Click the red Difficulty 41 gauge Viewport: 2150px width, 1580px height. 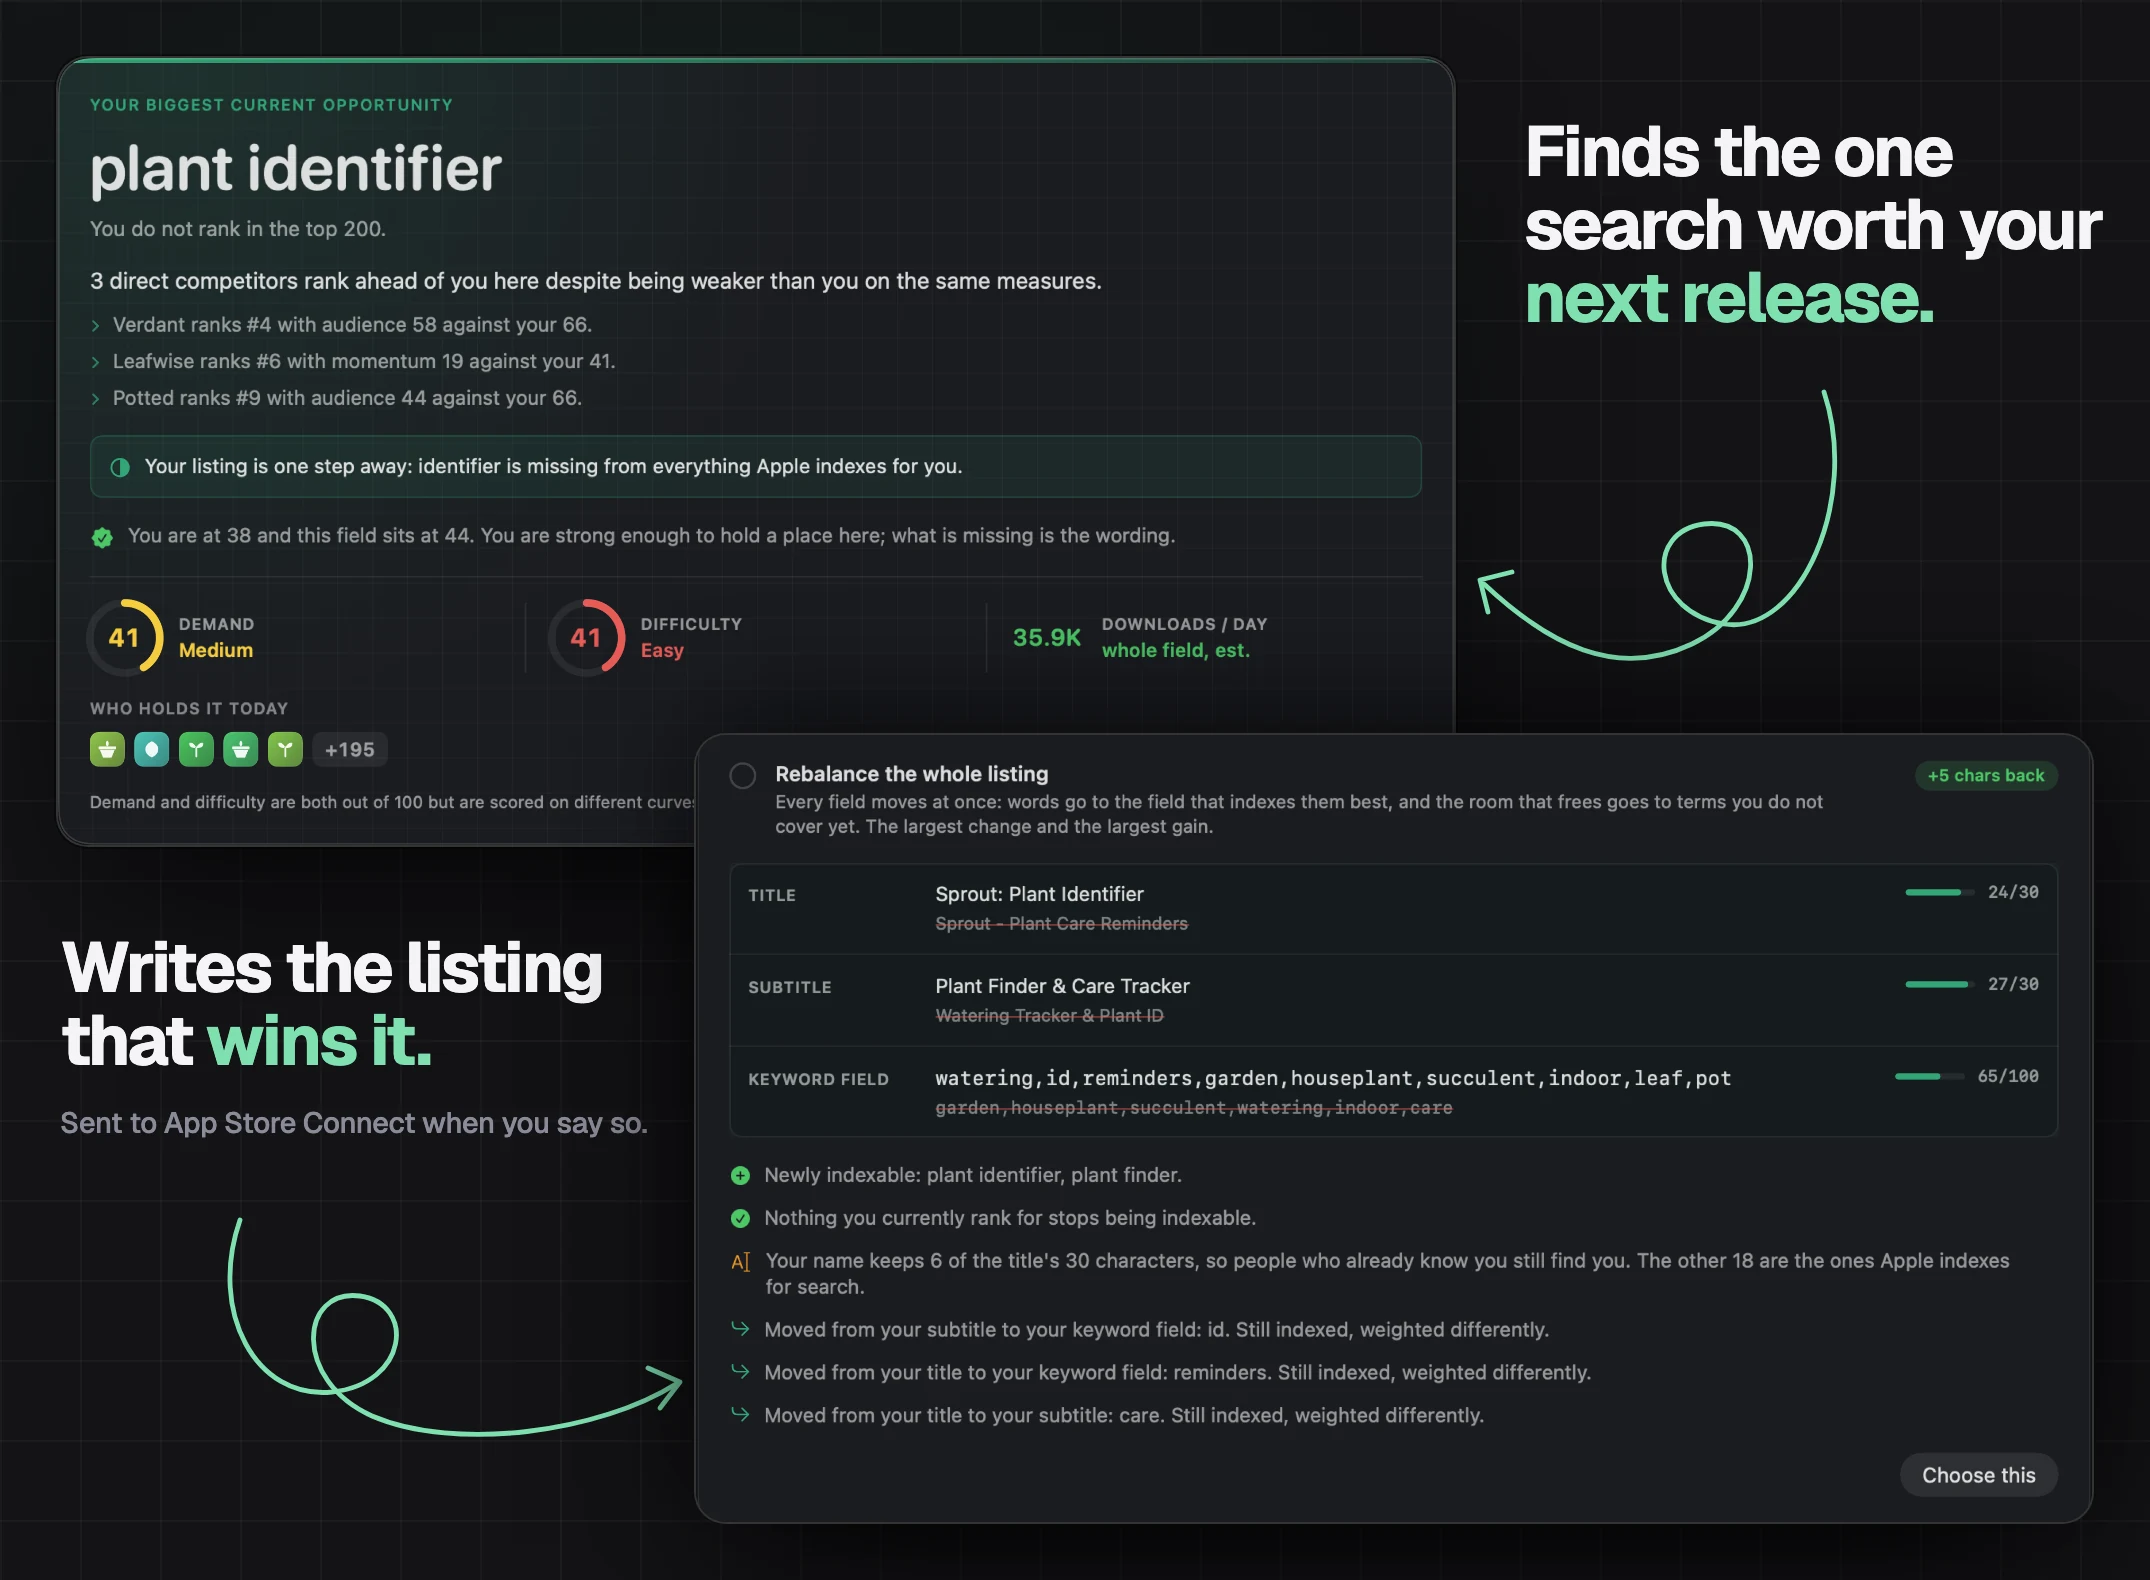586,637
